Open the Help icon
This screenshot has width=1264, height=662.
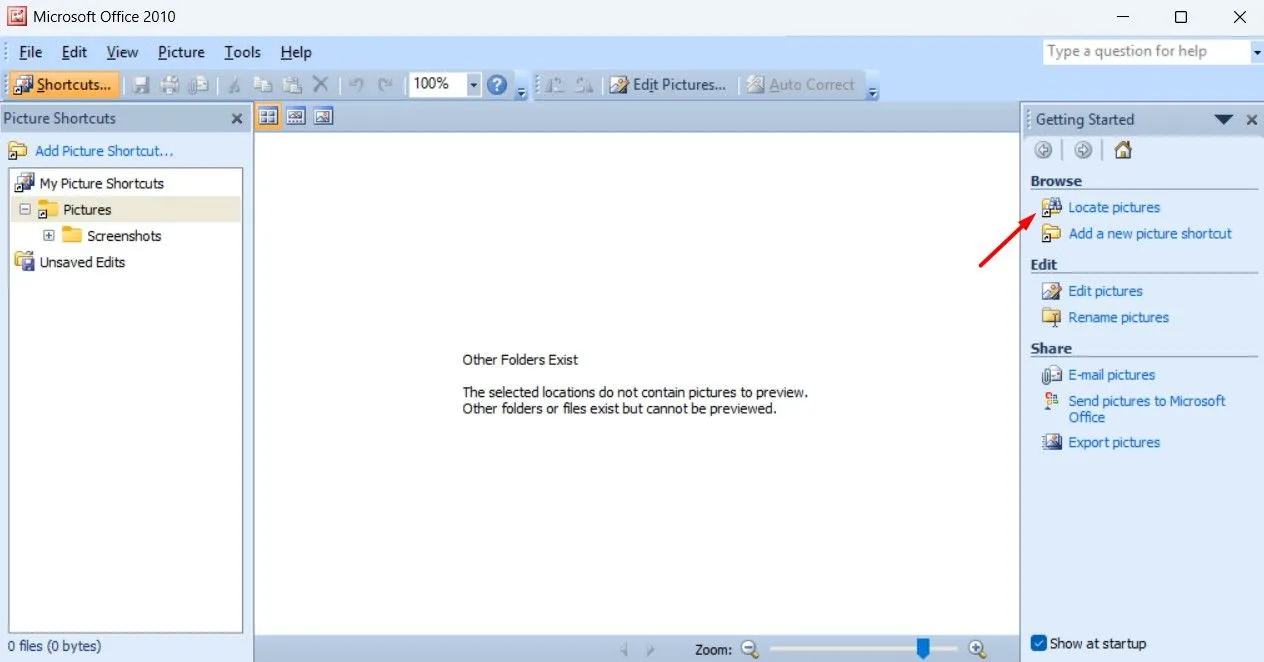click(x=497, y=84)
